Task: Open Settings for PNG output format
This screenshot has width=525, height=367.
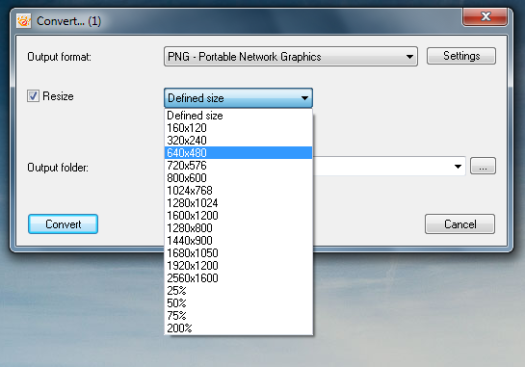Action: coord(461,56)
